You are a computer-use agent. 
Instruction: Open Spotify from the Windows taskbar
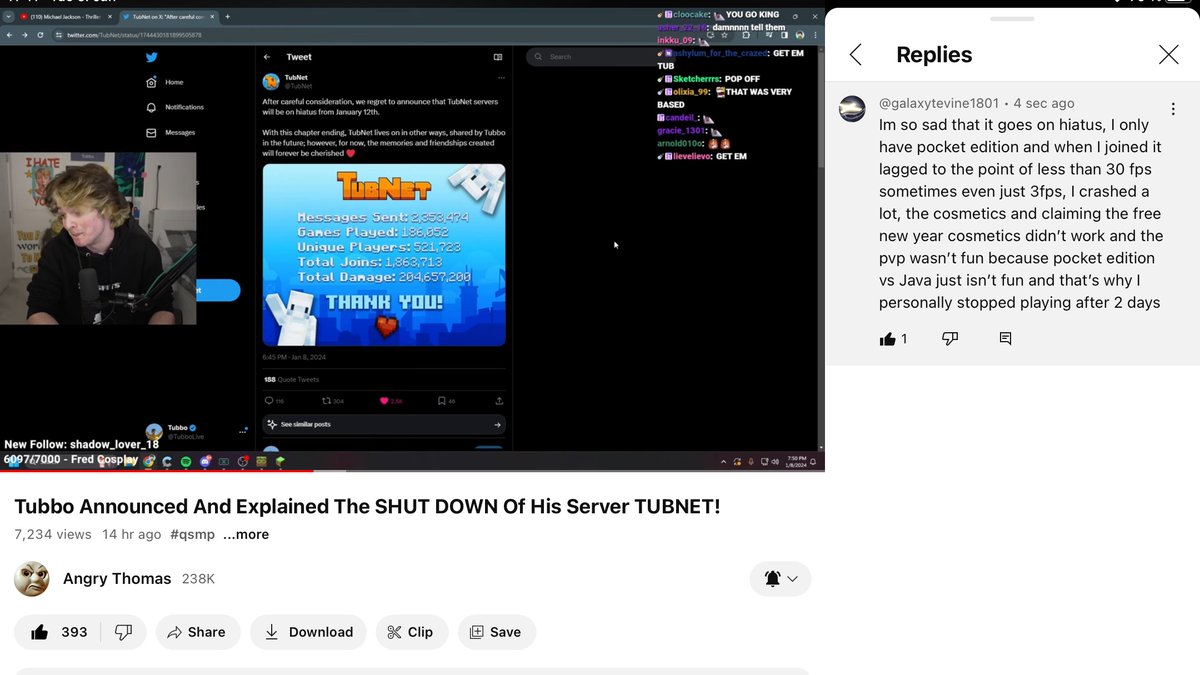click(x=186, y=462)
